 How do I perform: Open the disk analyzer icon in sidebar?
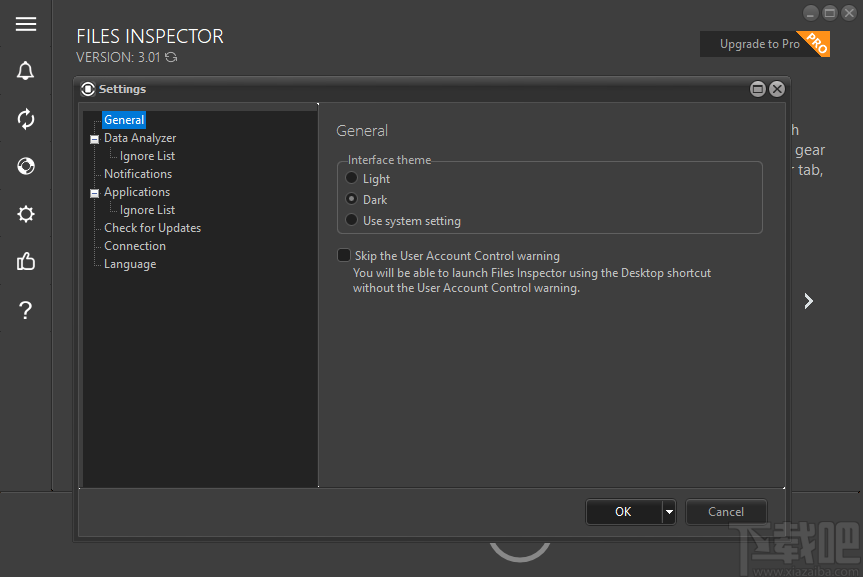pos(25,166)
